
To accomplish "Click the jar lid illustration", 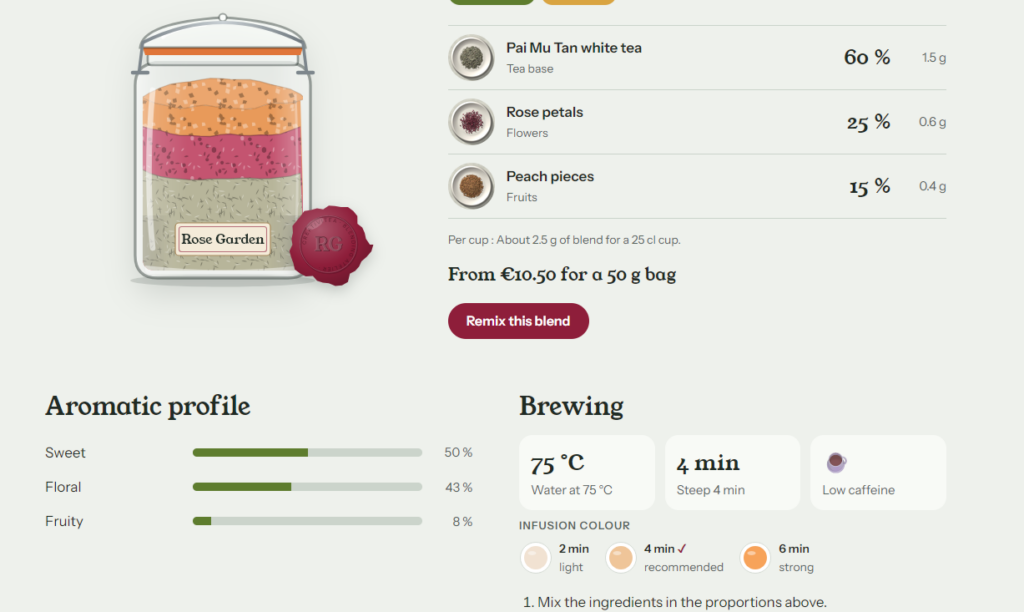I will coord(223,42).
